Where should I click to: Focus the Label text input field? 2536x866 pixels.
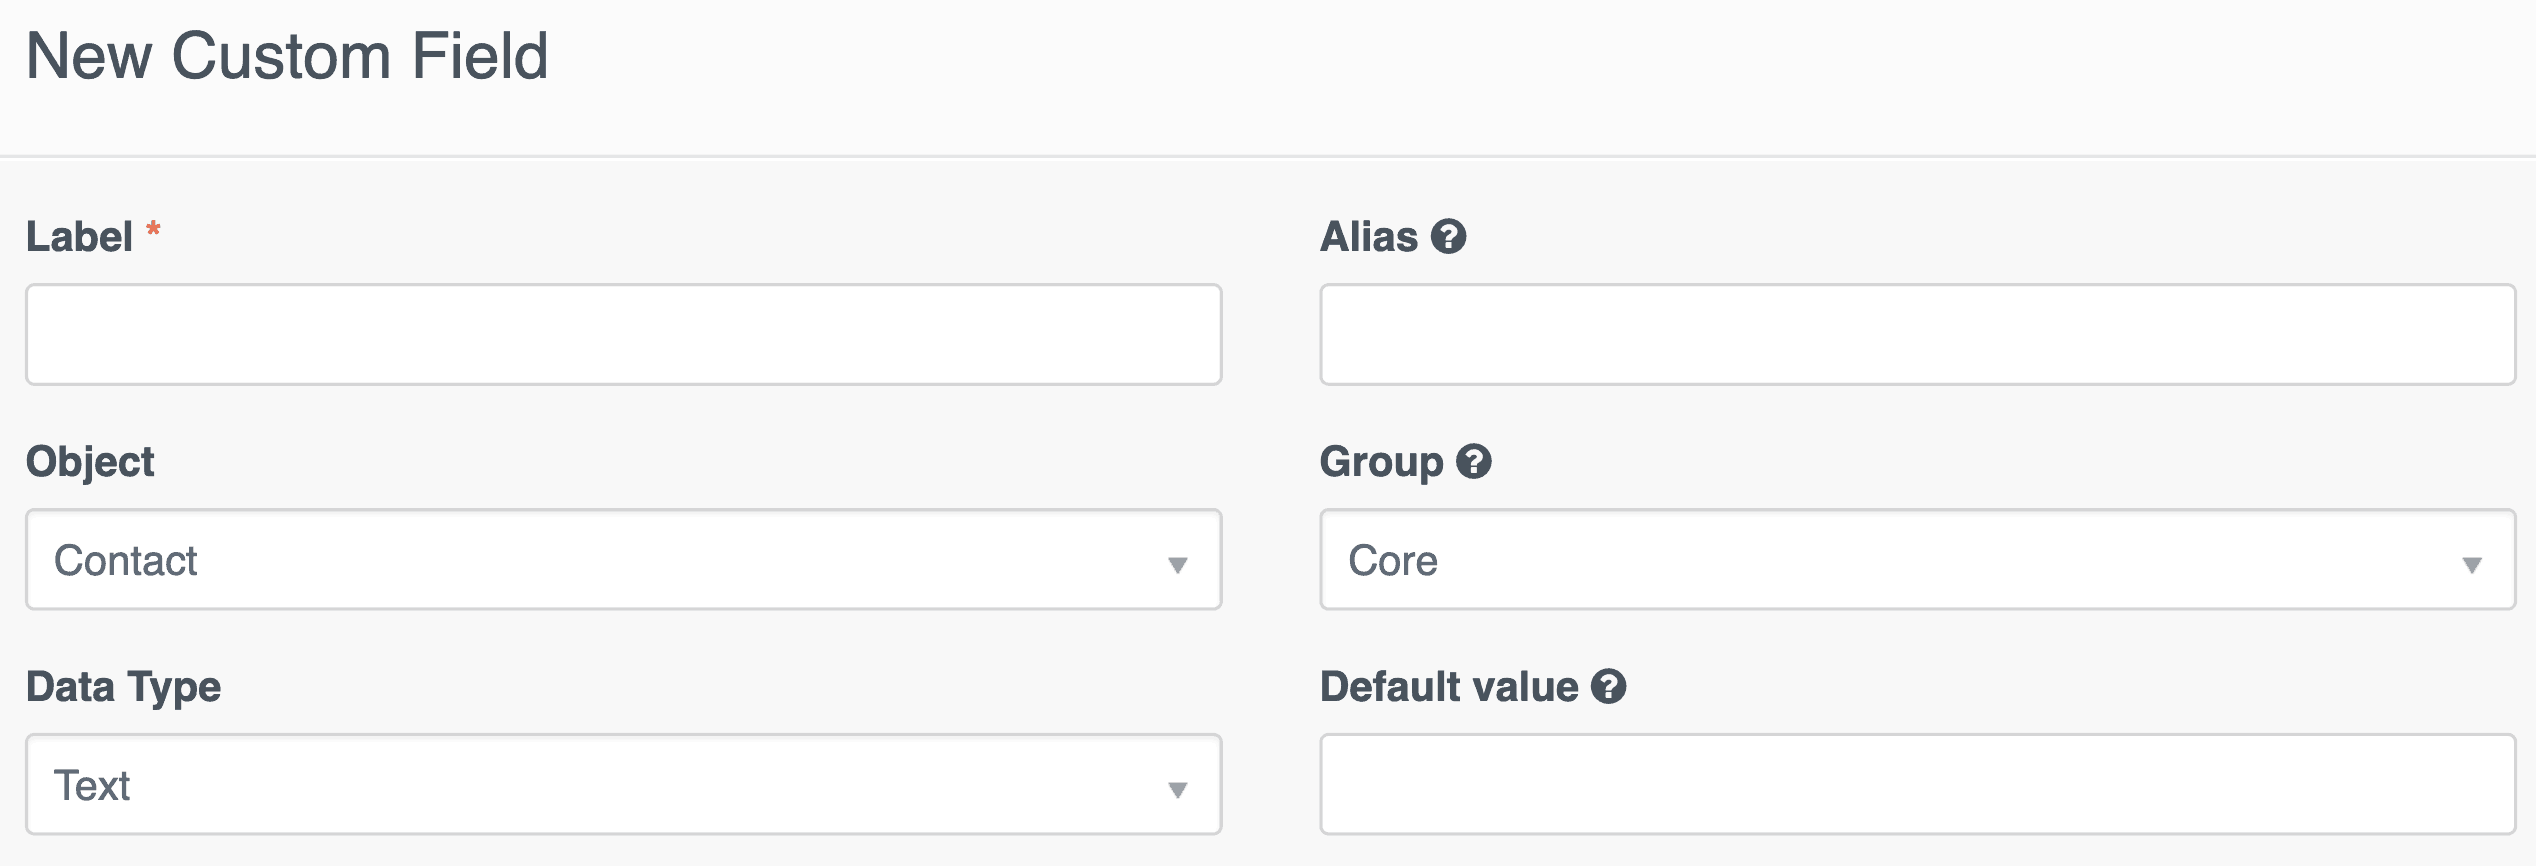(x=624, y=335)
